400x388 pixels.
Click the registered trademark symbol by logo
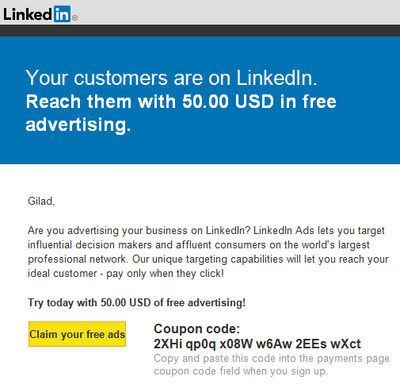pos(75,18)
